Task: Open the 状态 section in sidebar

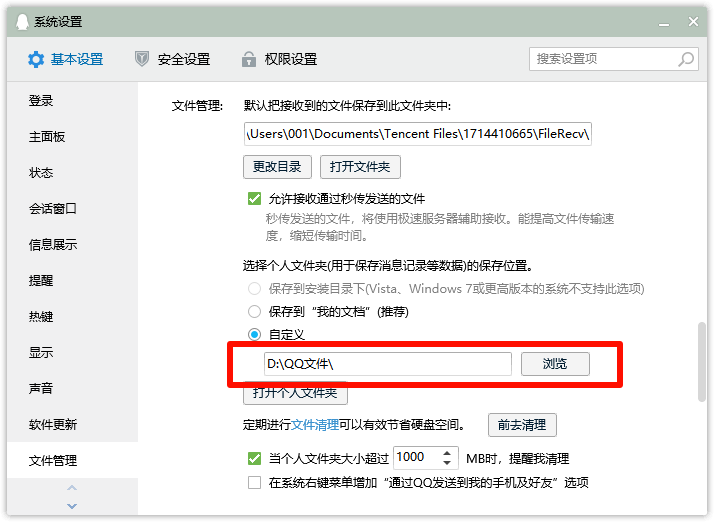Action: point(72,173)
